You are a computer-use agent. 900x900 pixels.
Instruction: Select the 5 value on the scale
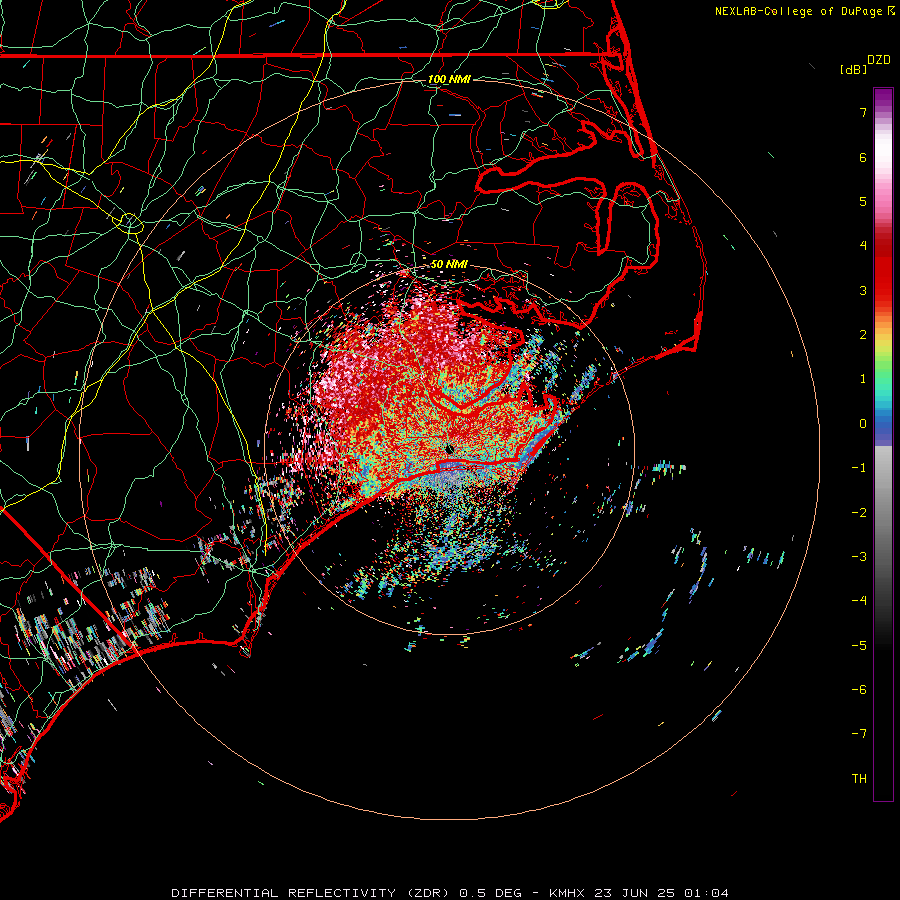click(863, 201)
